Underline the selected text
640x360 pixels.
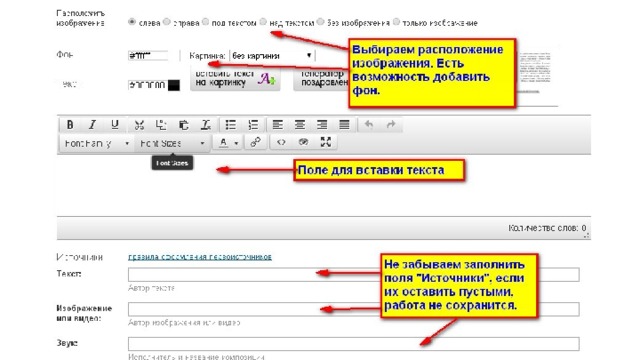115,125
